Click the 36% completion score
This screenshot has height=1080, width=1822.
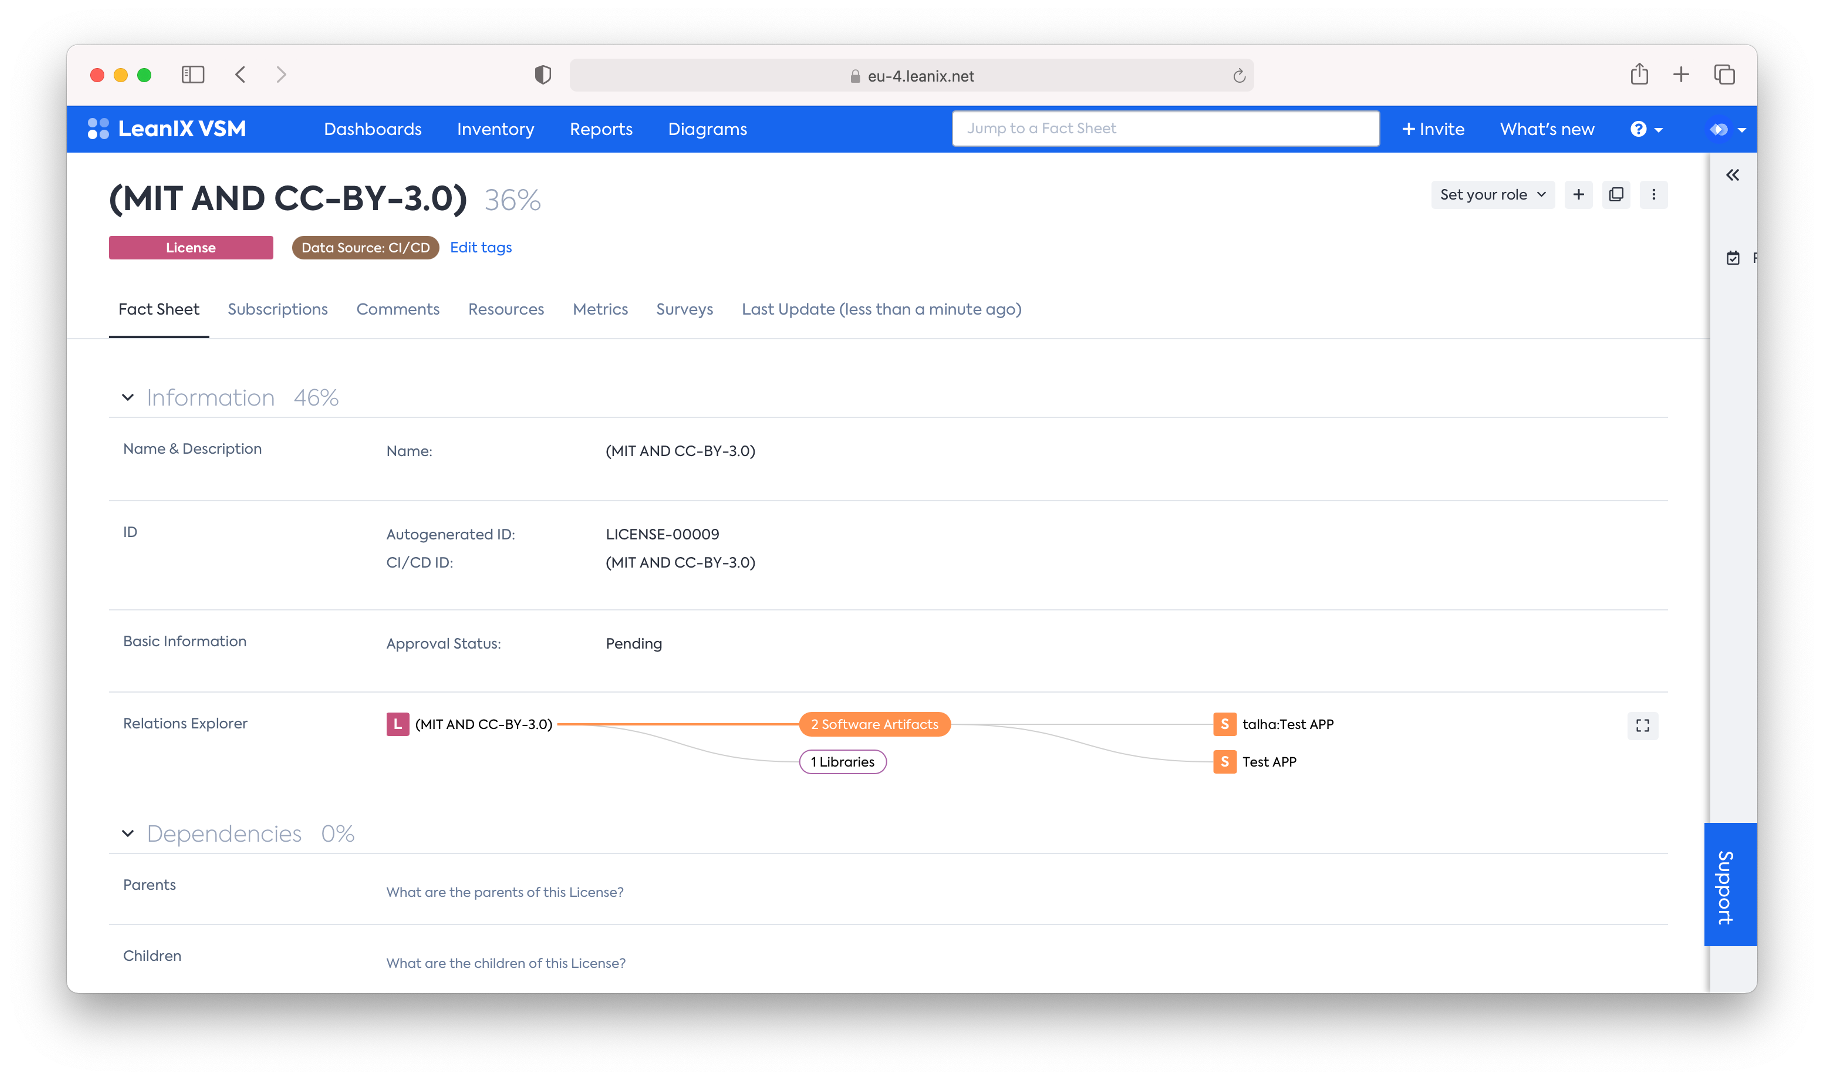pos(513,200)
